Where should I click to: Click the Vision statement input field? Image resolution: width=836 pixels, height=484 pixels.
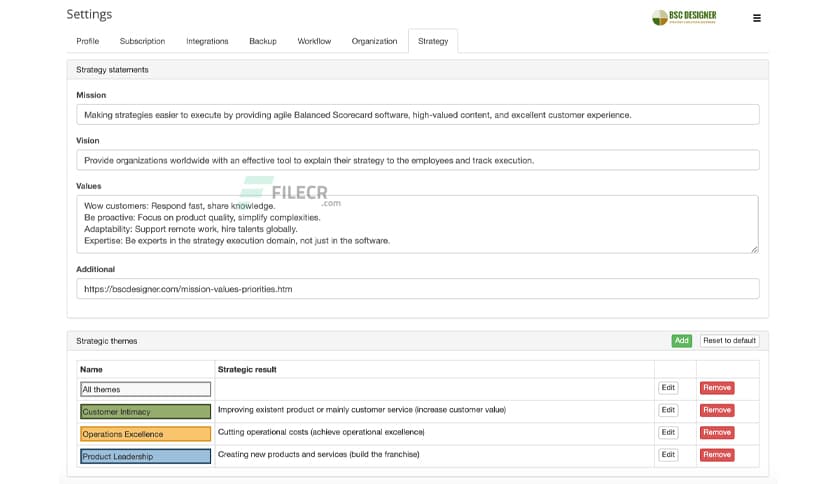tap(417, 160)
